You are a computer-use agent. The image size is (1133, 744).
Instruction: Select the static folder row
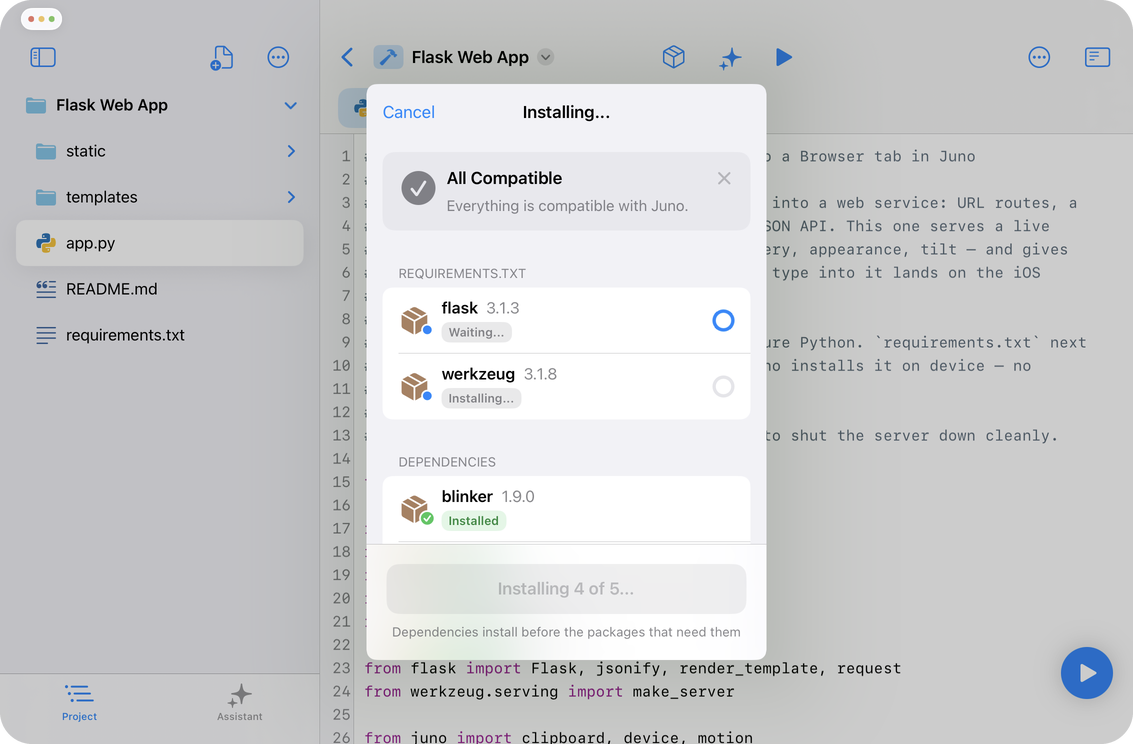pos(160,151)
